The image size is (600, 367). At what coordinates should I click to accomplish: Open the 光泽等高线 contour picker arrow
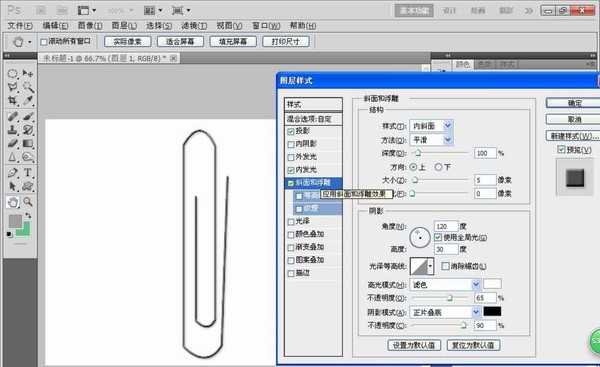tap(431, 266)
